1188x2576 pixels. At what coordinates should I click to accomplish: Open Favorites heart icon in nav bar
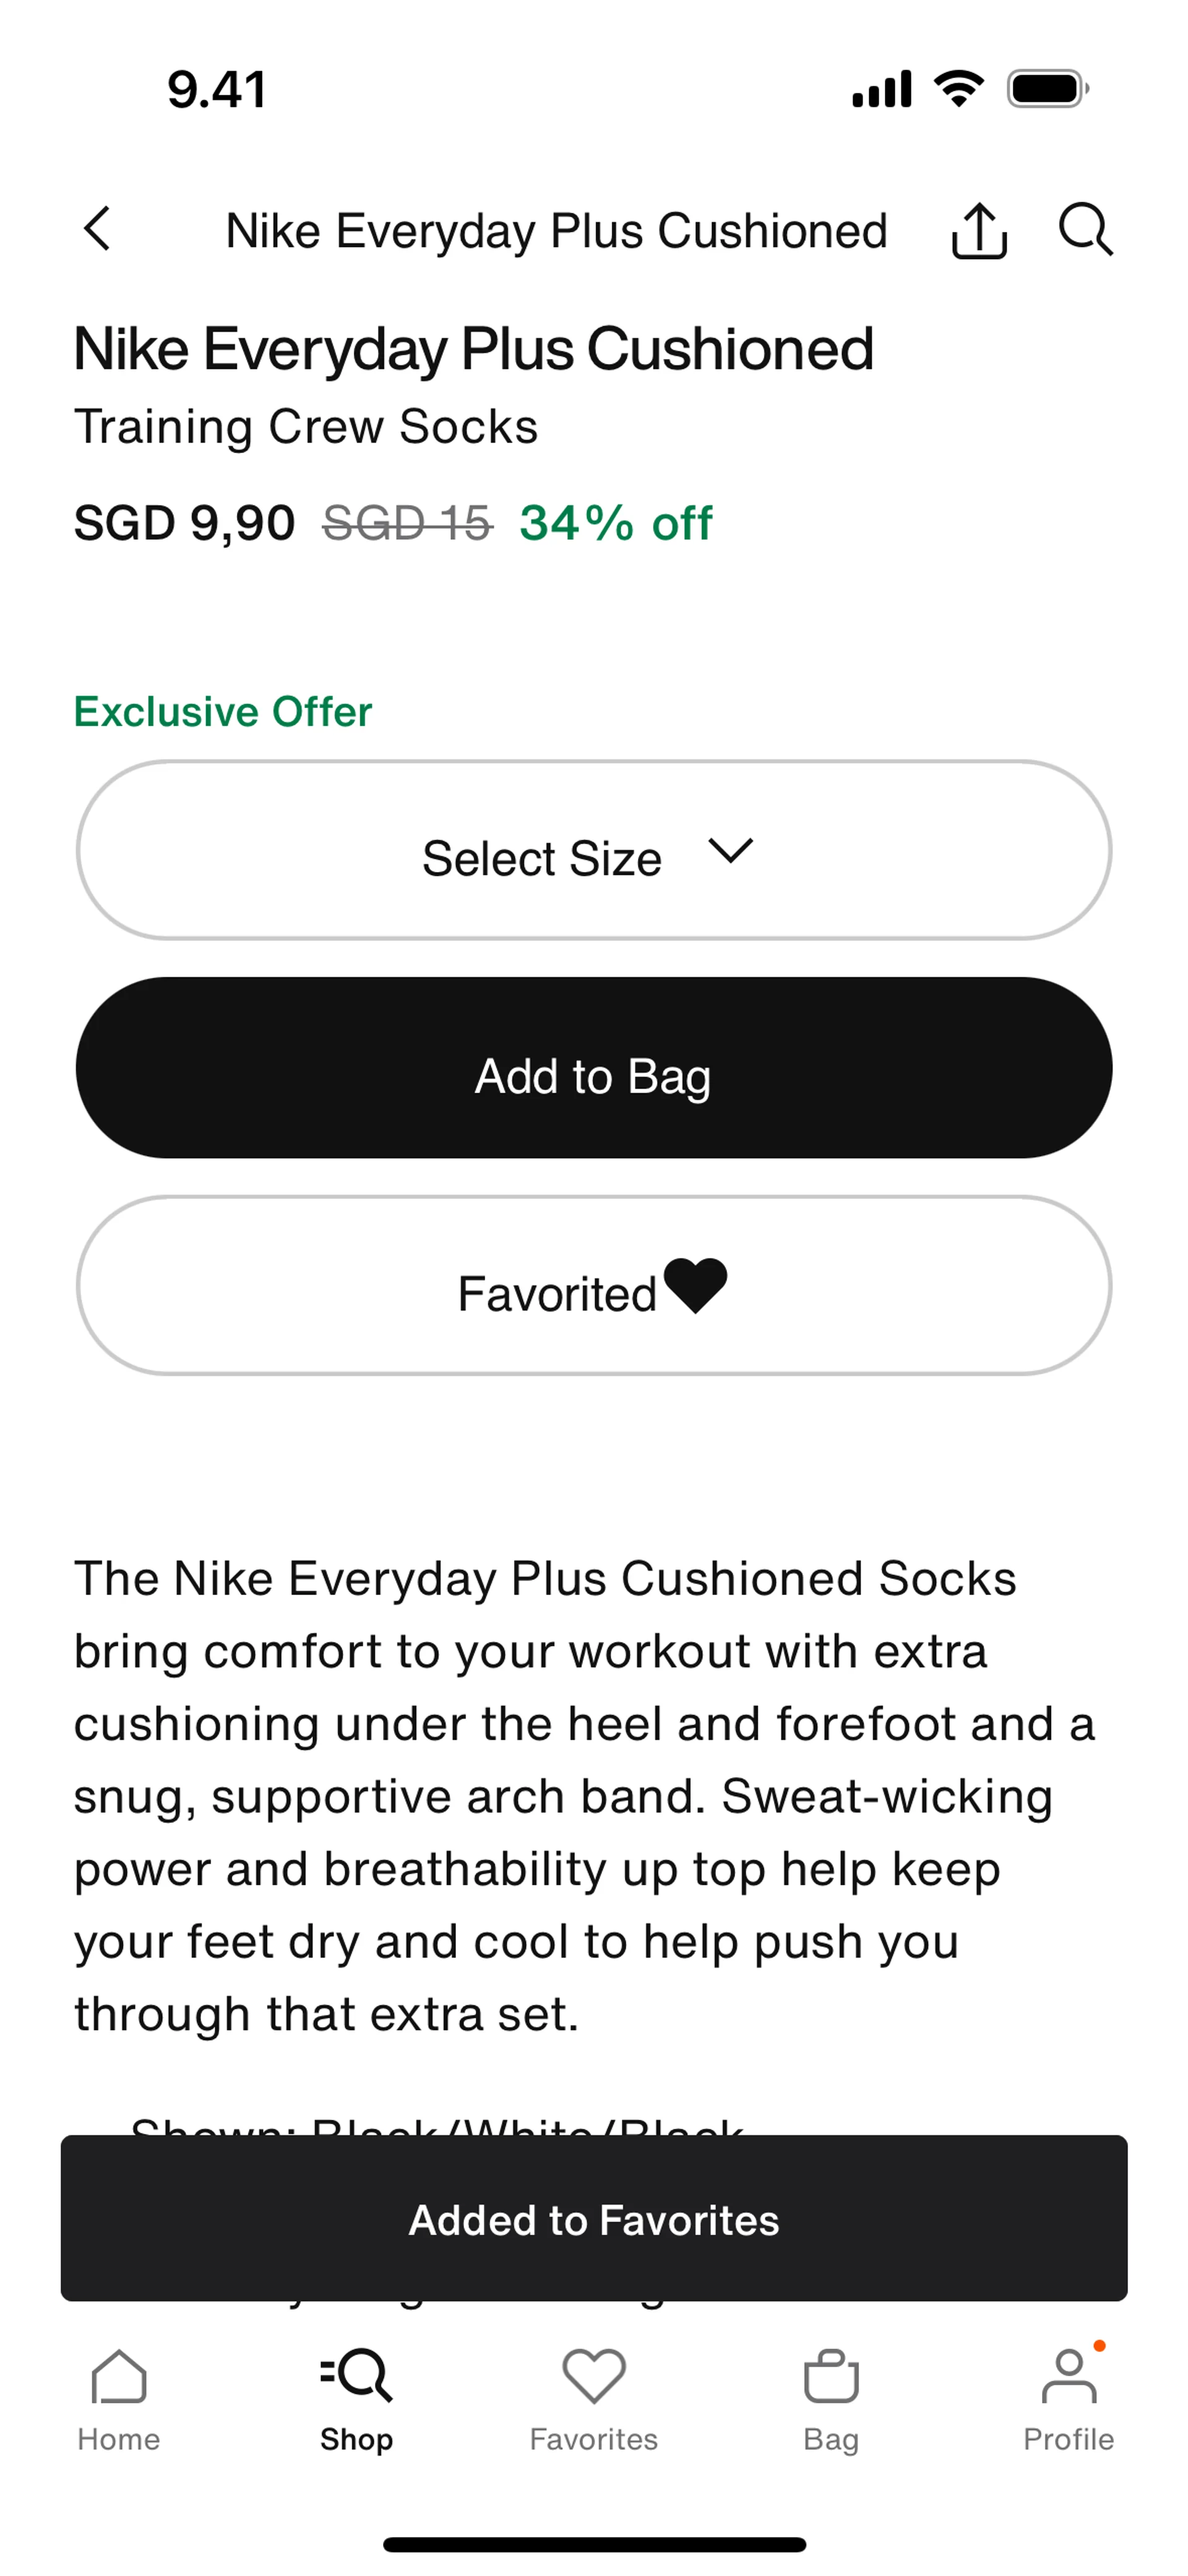coord(594,2376)
